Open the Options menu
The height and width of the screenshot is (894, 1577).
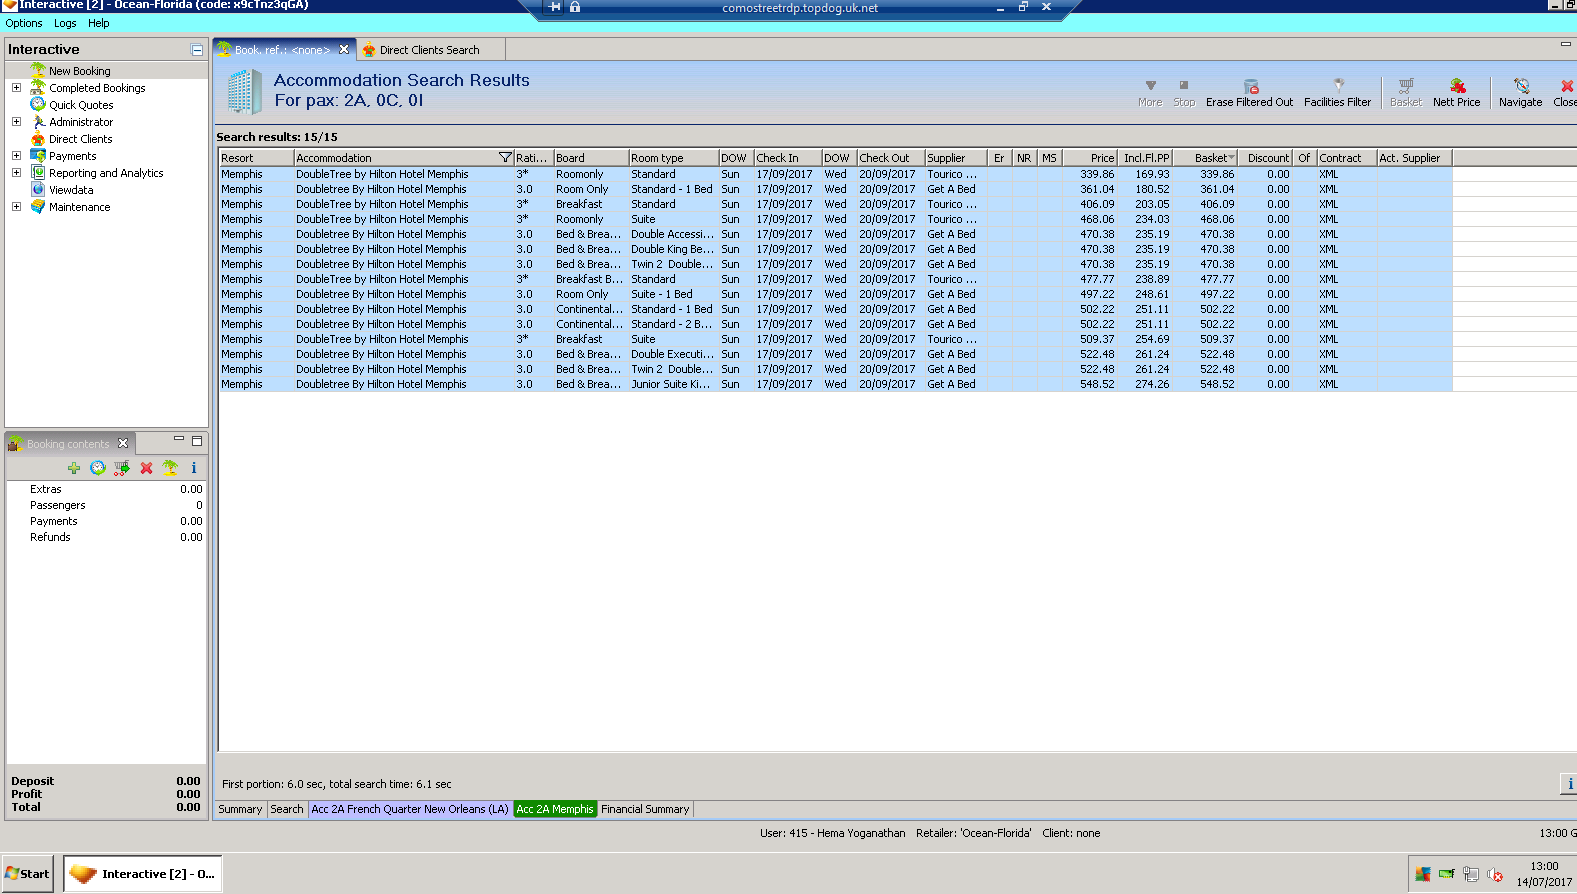click(x=24, y=23)
